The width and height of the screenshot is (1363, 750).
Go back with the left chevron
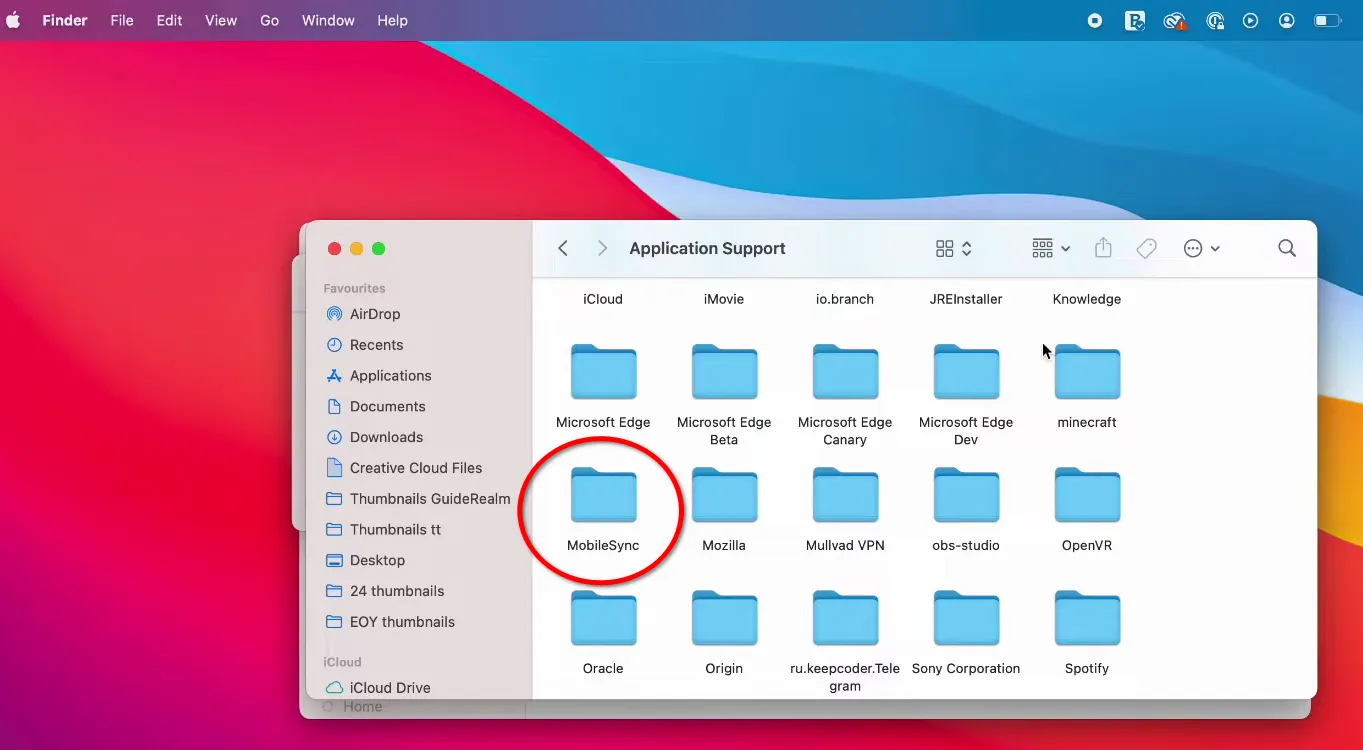(x=563, y=248)
